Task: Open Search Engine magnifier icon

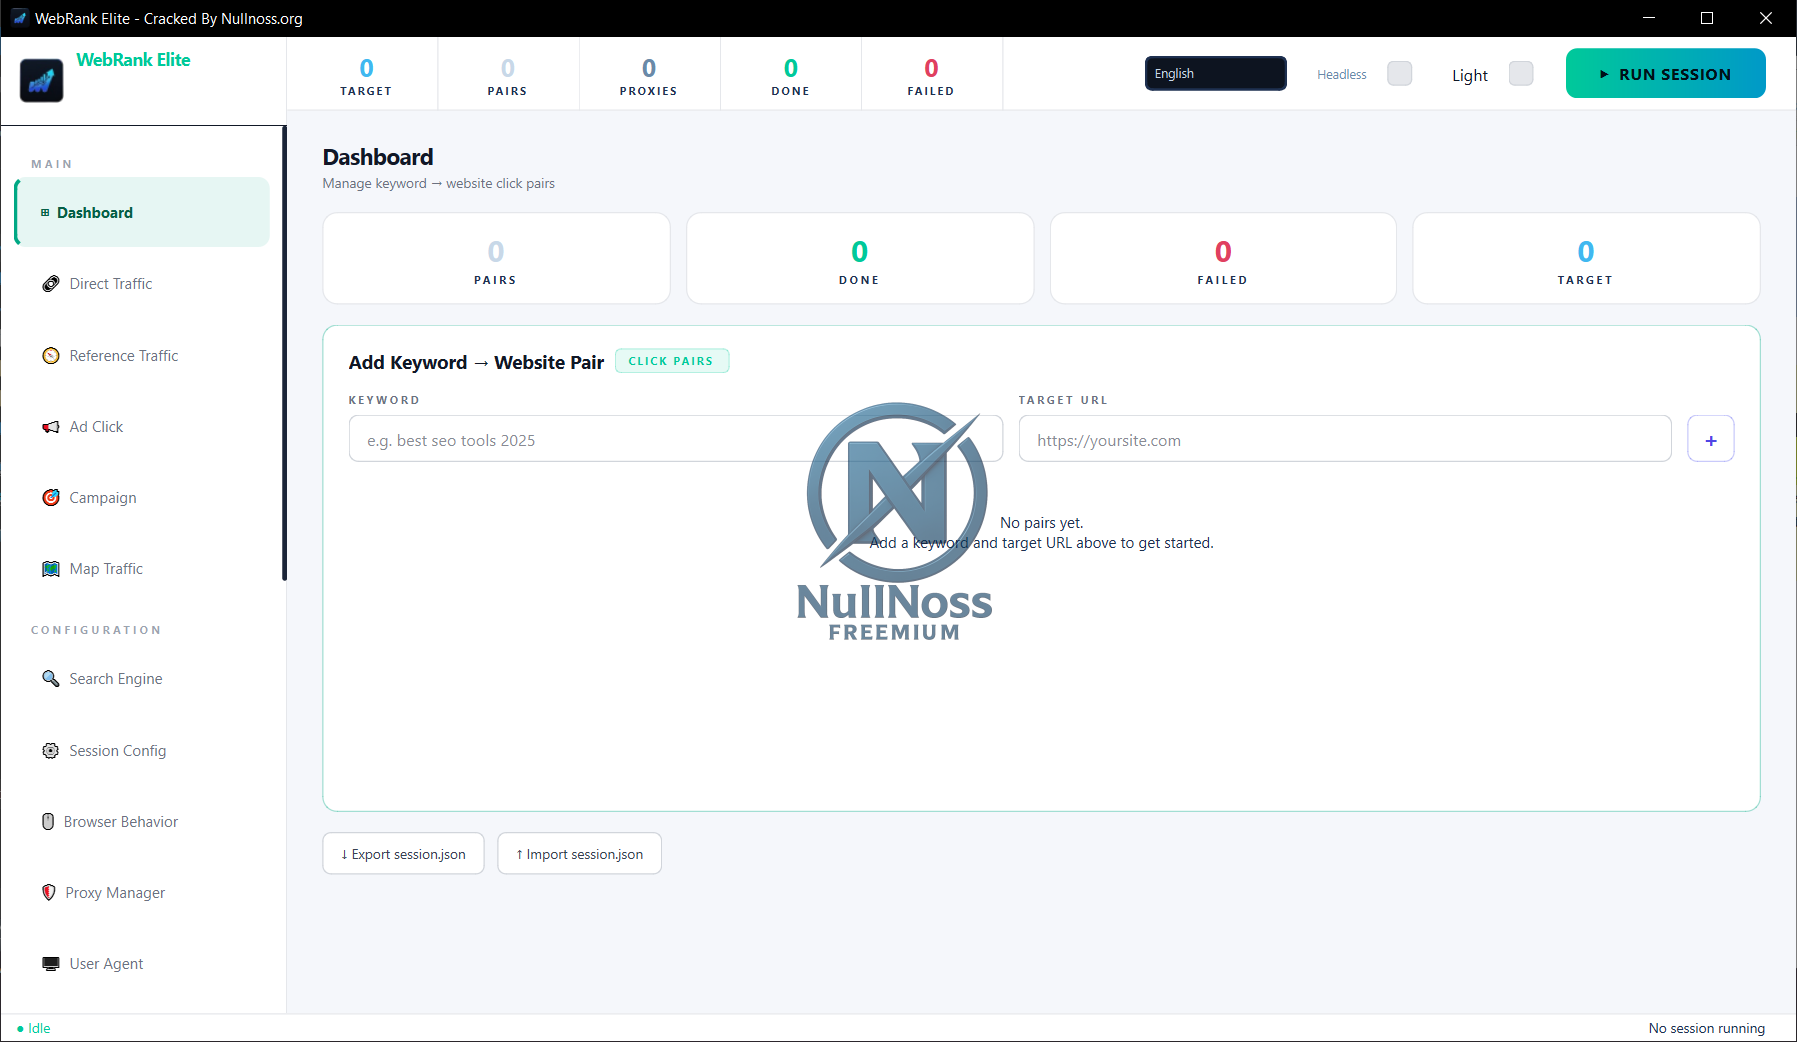Action: point(51,679)
